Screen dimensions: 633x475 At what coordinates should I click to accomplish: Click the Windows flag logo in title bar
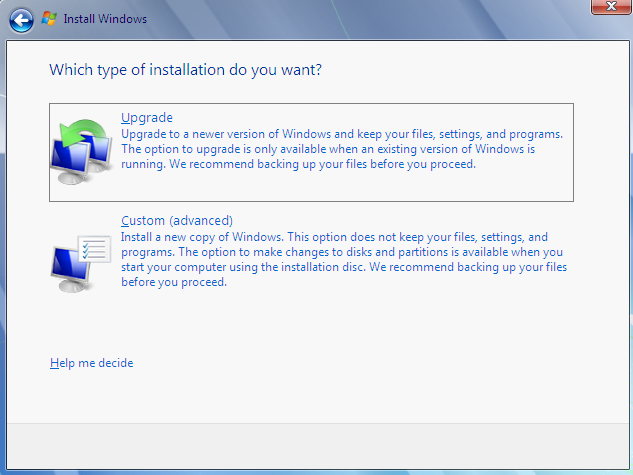[x=49, y=19]
